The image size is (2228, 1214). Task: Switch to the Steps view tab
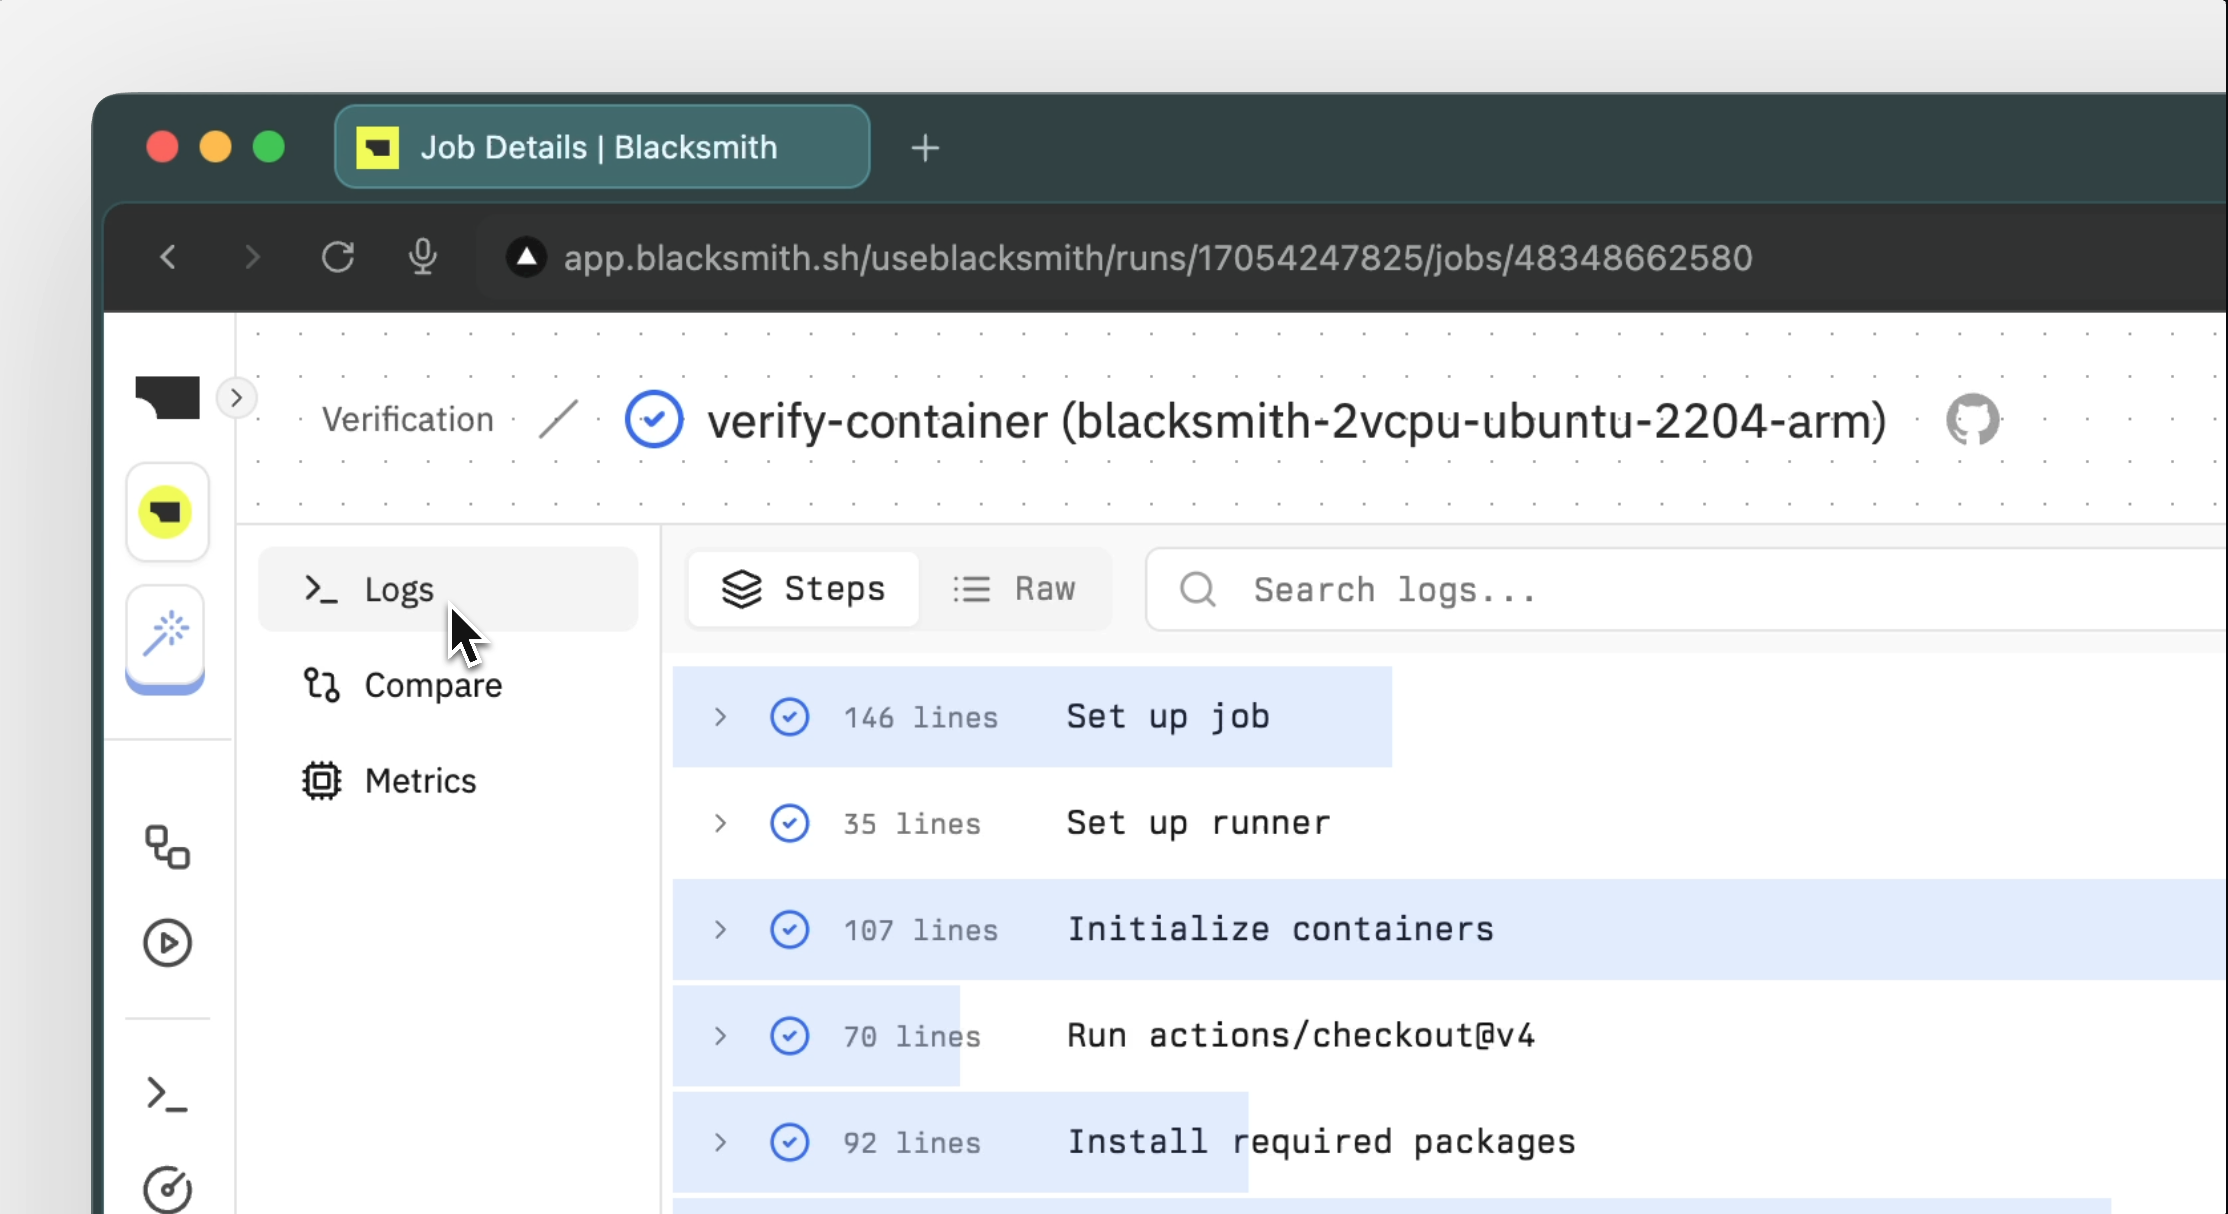[x=804, y=589]
